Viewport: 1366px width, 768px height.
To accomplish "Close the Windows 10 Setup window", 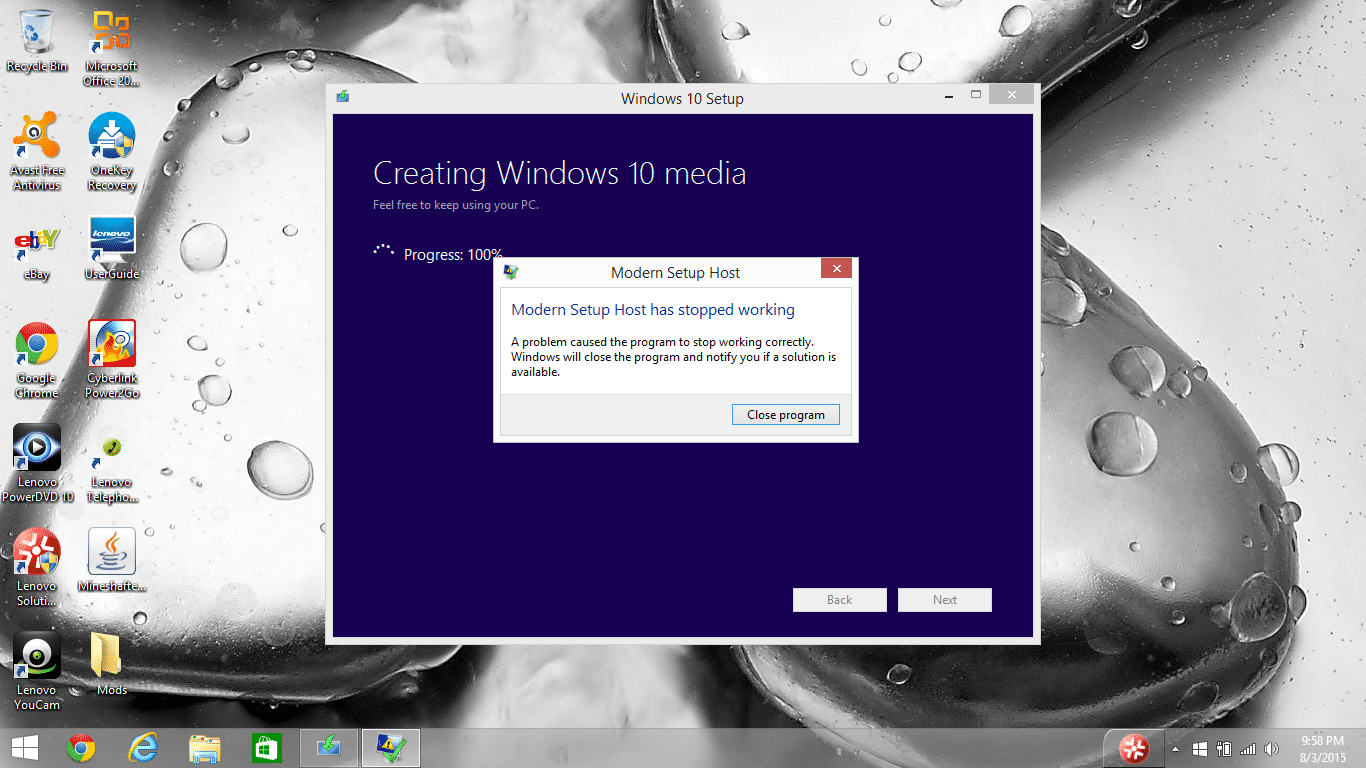I will 1012,95.
